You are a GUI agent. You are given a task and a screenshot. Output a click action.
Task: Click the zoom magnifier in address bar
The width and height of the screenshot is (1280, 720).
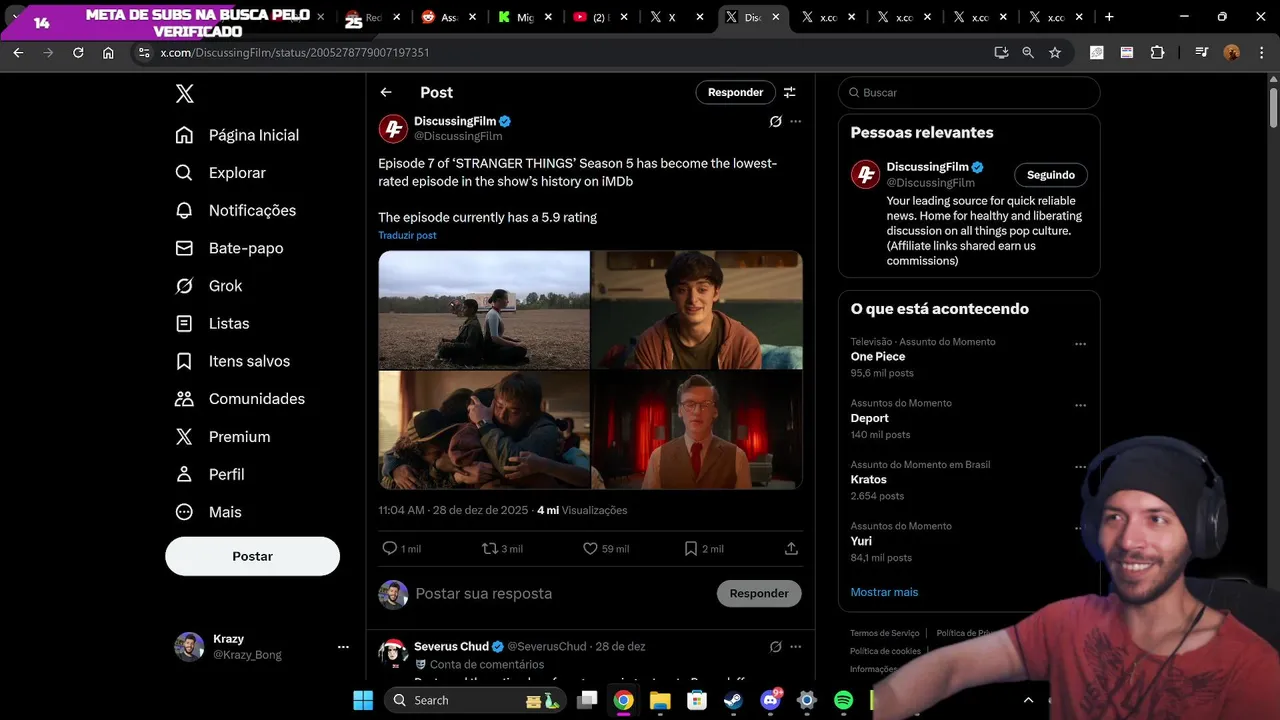(1028, 53)
